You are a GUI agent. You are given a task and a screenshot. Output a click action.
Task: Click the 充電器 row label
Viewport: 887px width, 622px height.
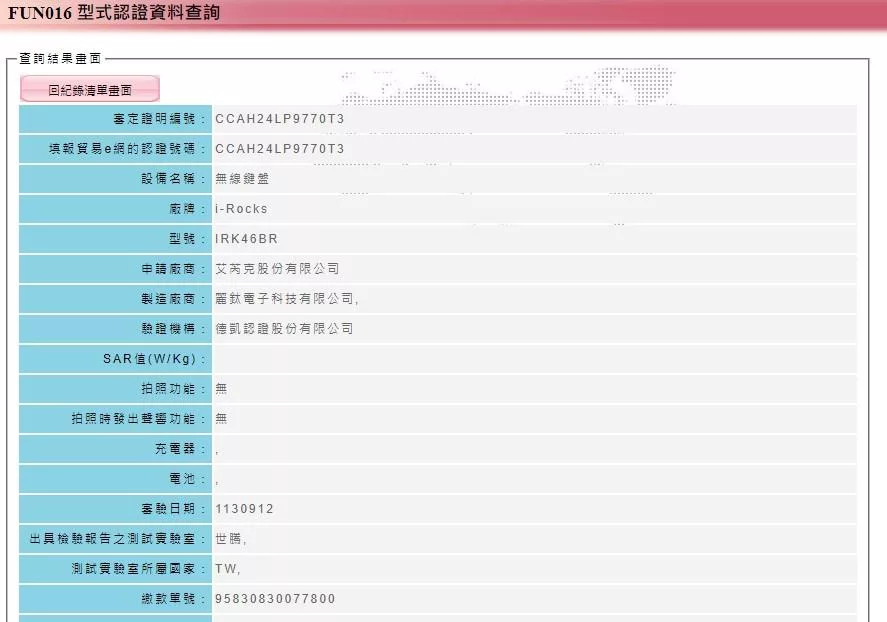click(x=180, y=449)
